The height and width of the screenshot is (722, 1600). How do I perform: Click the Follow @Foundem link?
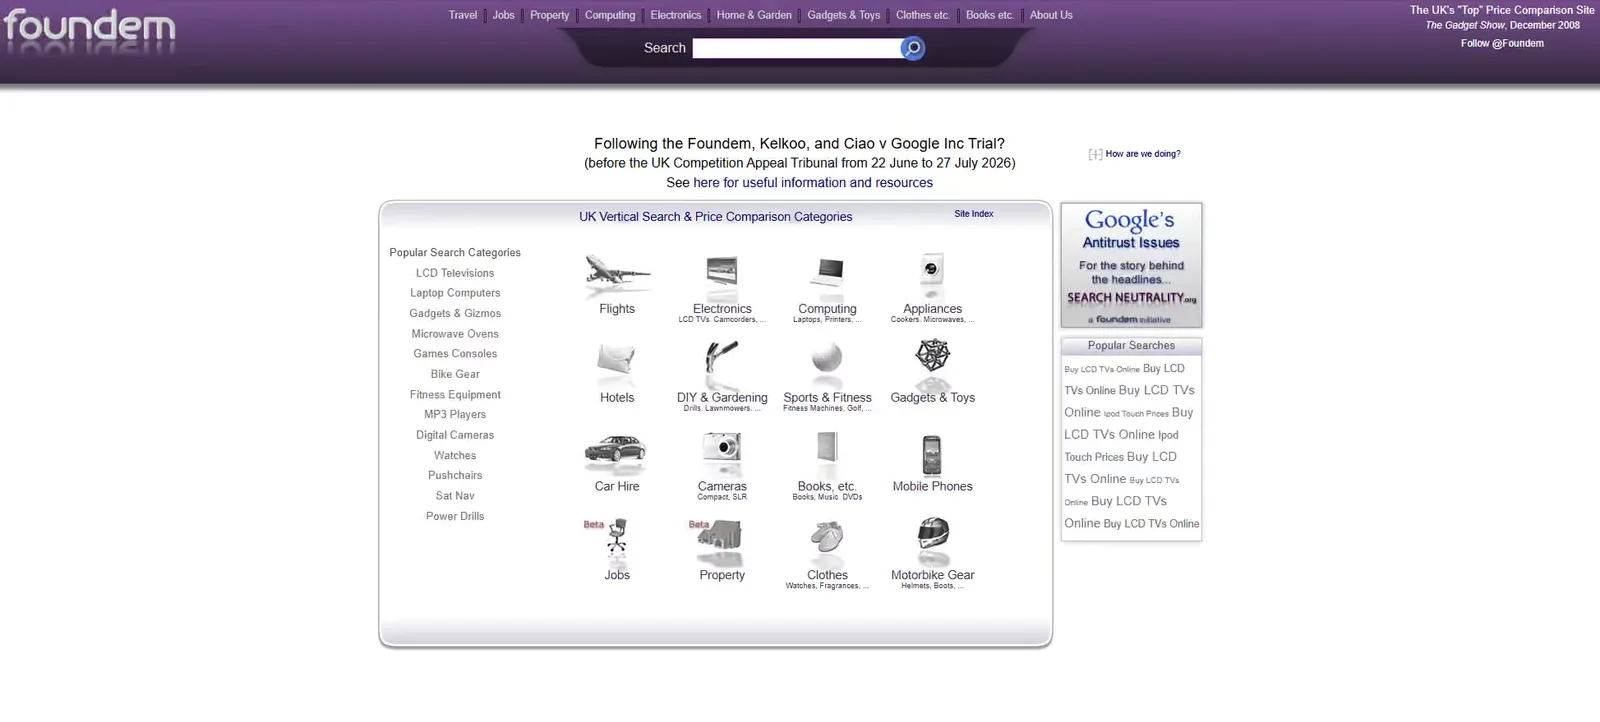(x=1502, y=43)
